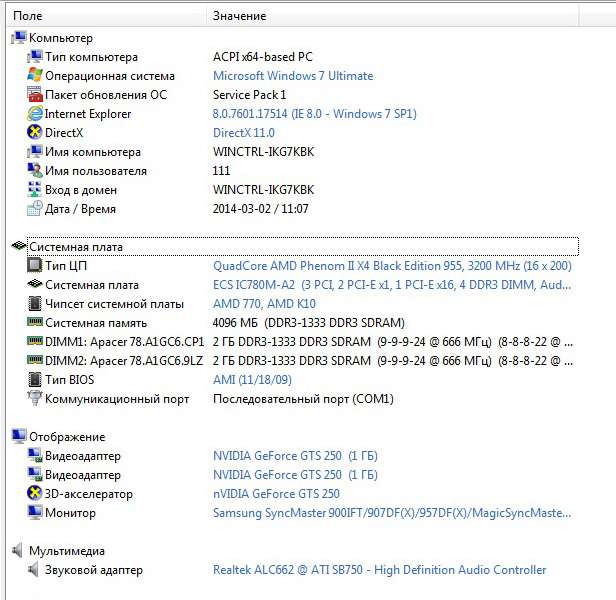The width and height of the screenshot is (616, 600).
Task: Select the Системная плата row label under Тип ЦП
Action: pyautogui.click(x=92, y=285)
